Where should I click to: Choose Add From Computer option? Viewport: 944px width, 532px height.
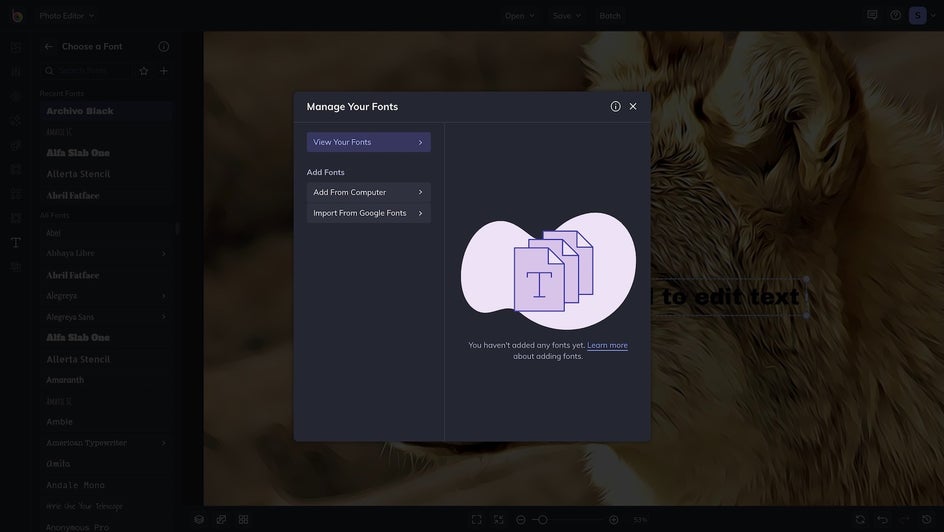click(x=368, y=192)
